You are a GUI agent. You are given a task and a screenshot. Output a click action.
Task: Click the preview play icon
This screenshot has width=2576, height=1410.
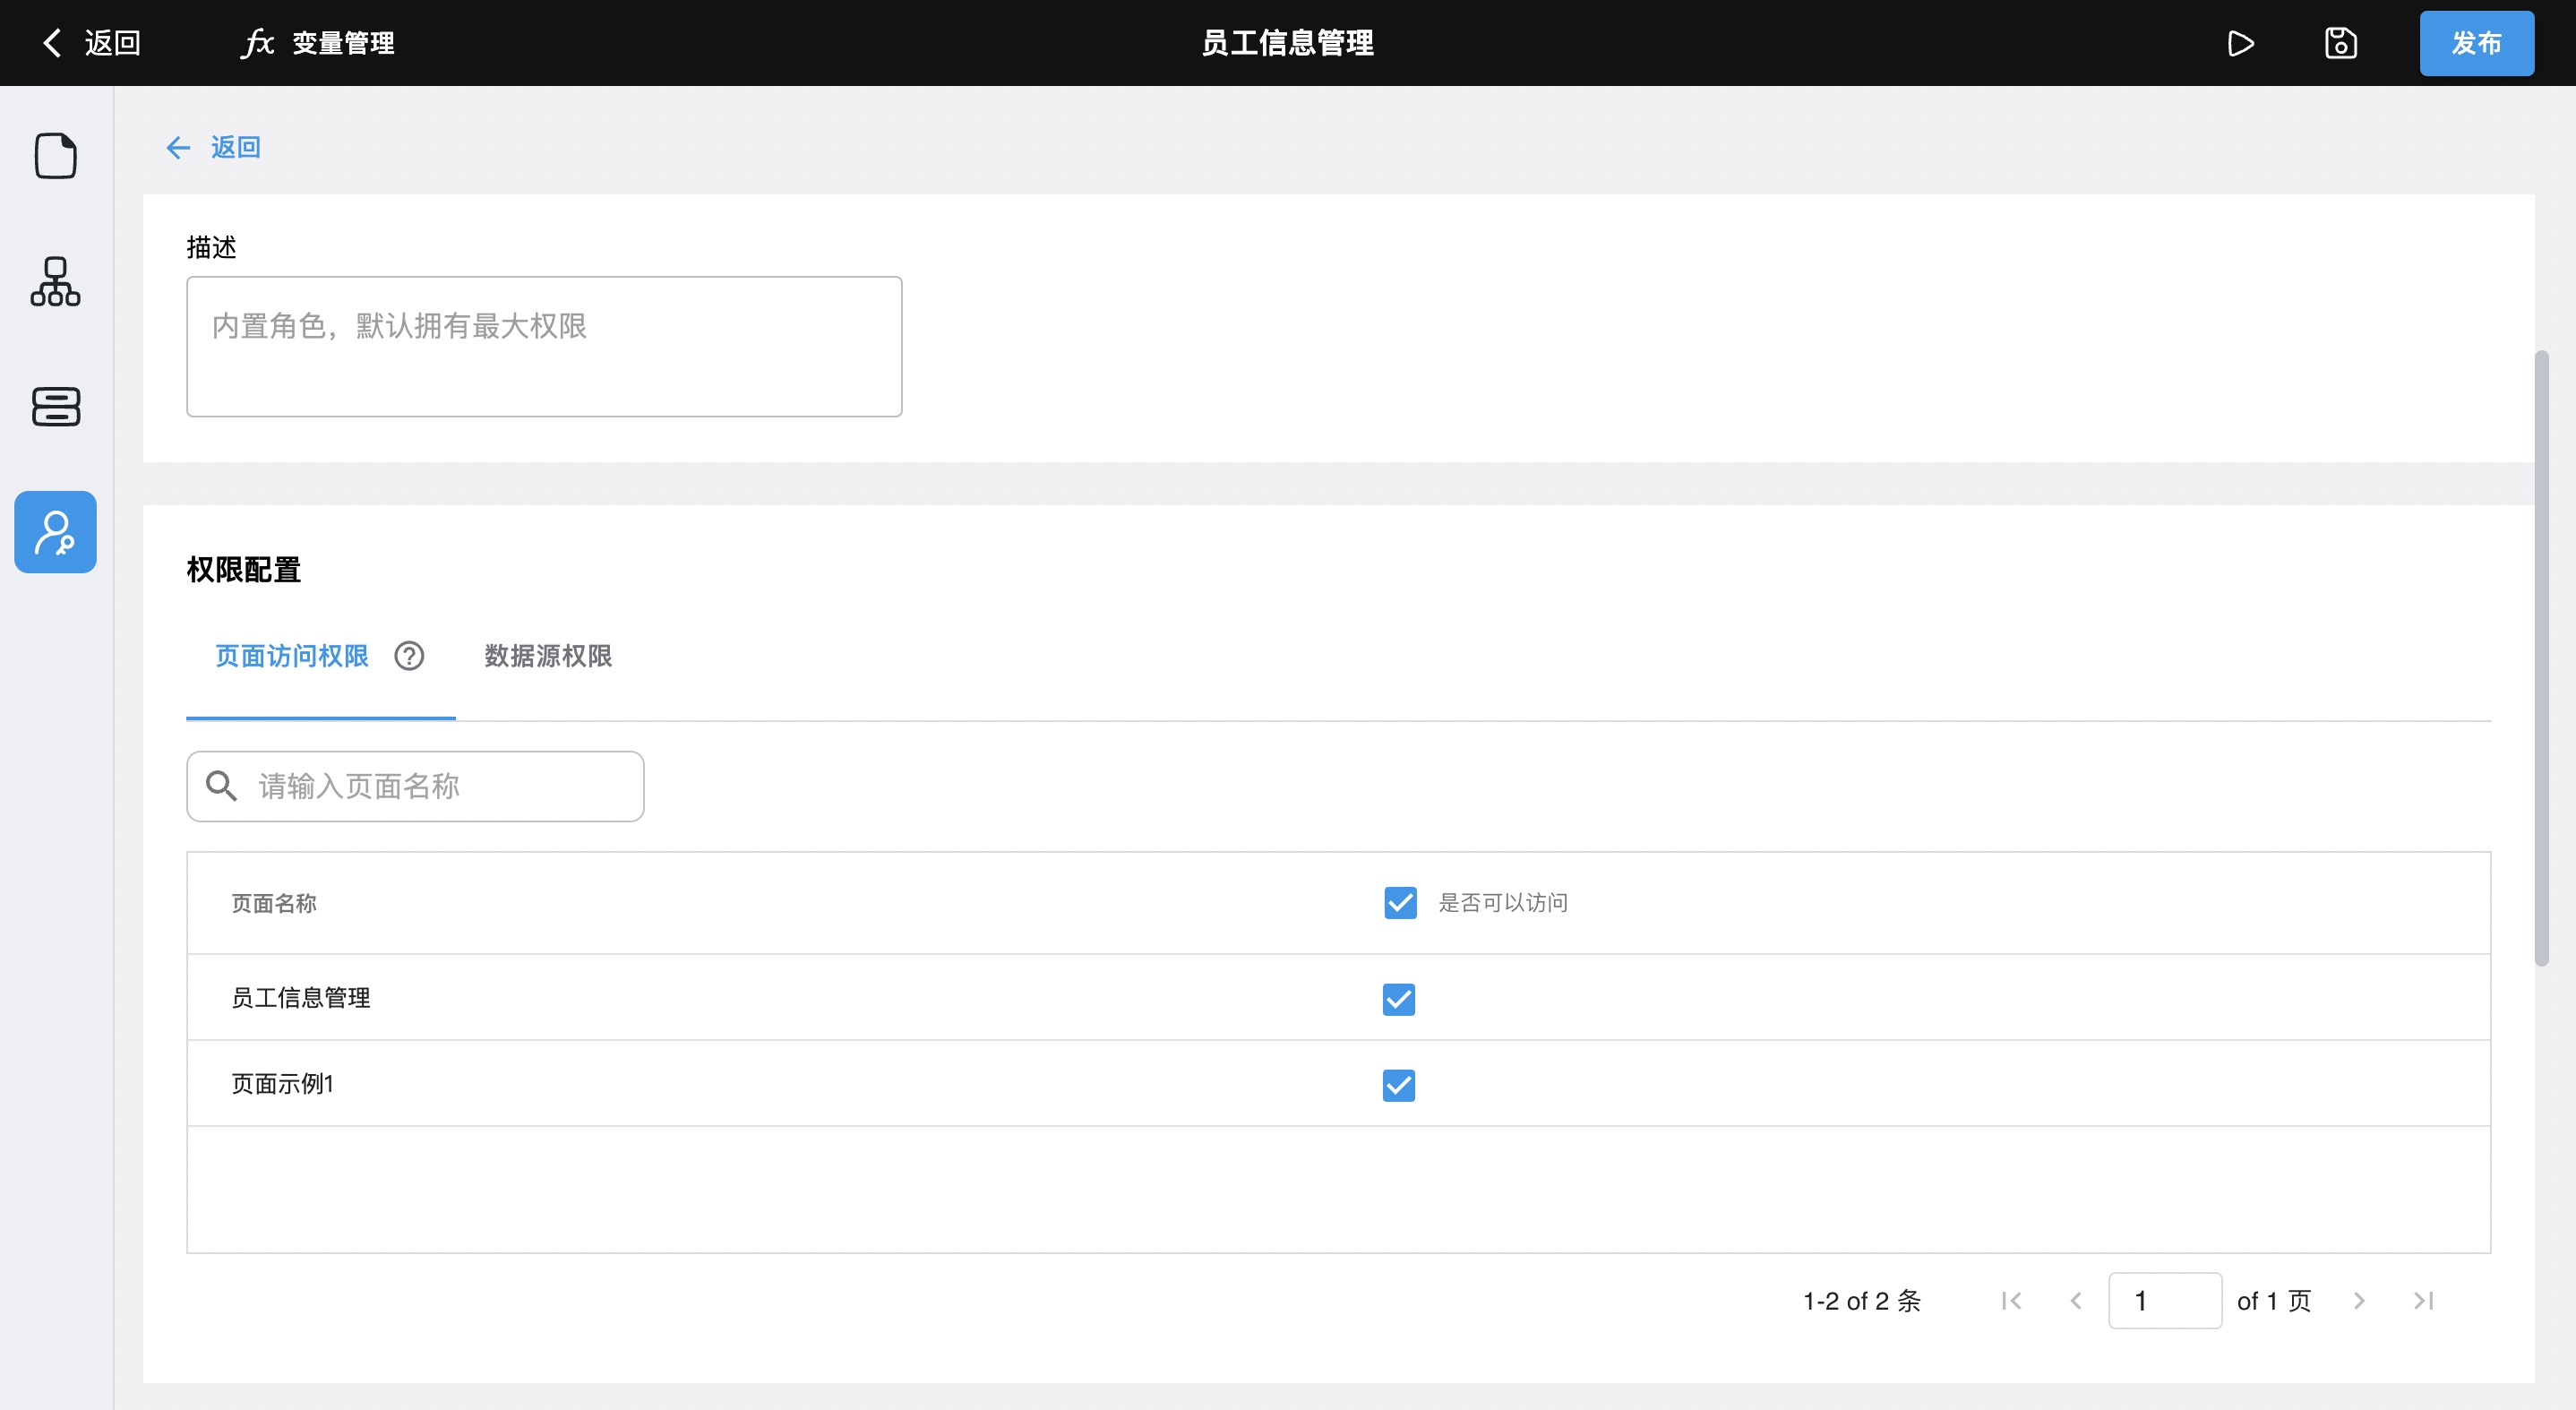point(2240,43)
